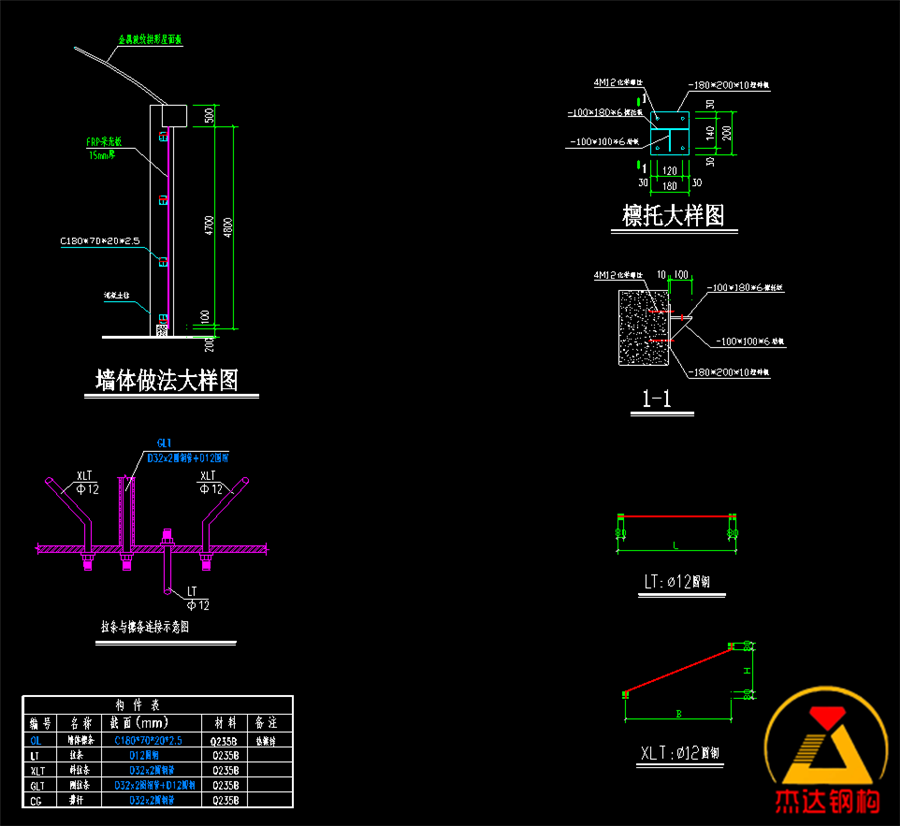Click -100*100*6 label in 檩托大样图 detail

604,141
